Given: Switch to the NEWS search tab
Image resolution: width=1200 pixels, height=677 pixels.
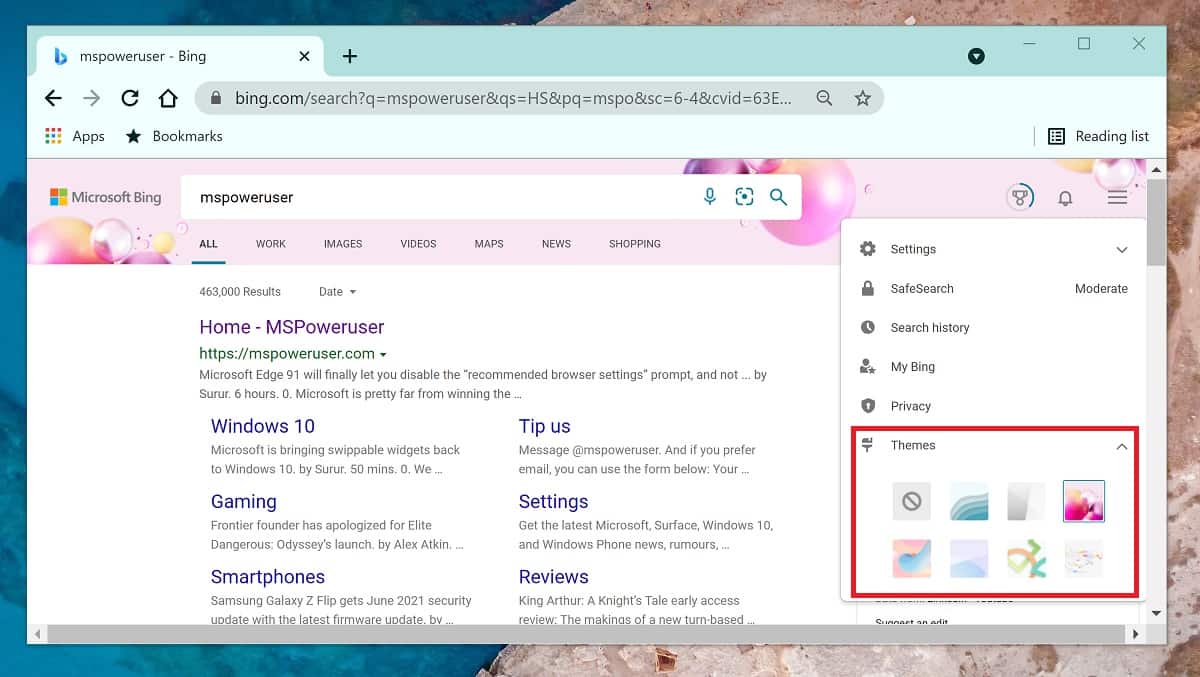Looking at the screenshot, I should tap(556, 244).
